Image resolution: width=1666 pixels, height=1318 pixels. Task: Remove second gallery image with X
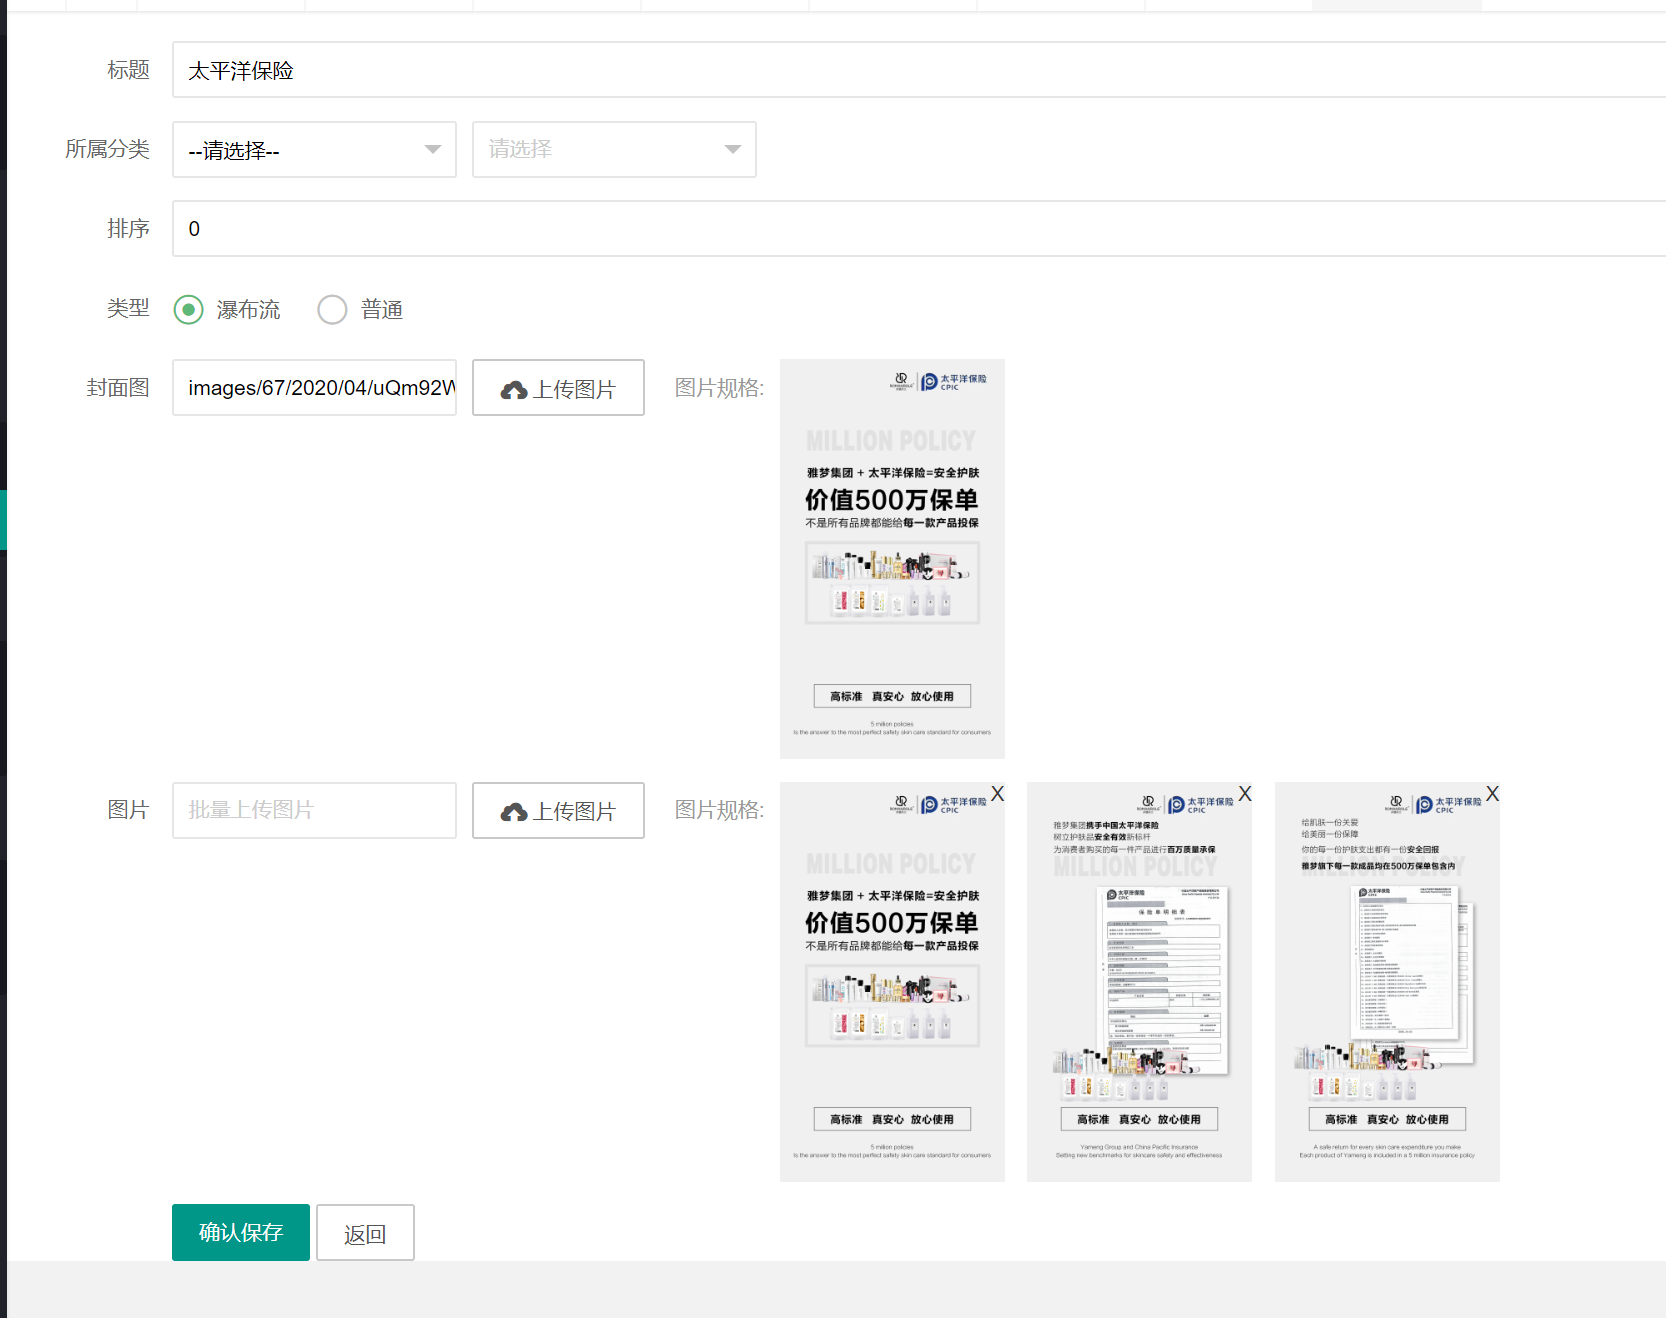(x=1245, y=794)
